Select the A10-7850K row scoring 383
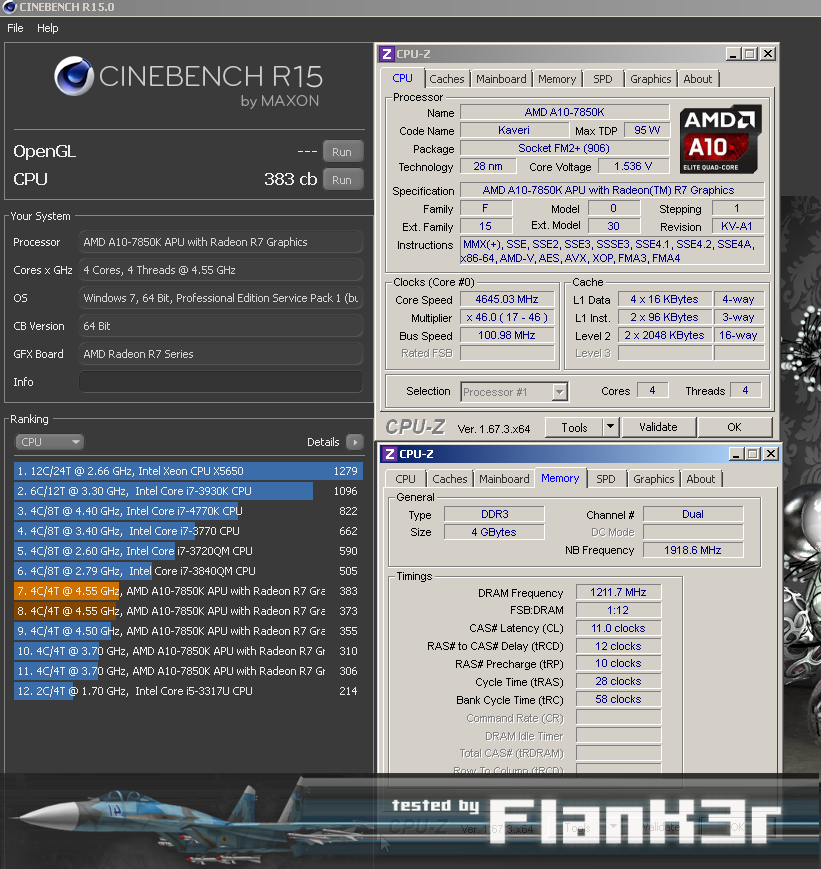 [x=188, y=591]
